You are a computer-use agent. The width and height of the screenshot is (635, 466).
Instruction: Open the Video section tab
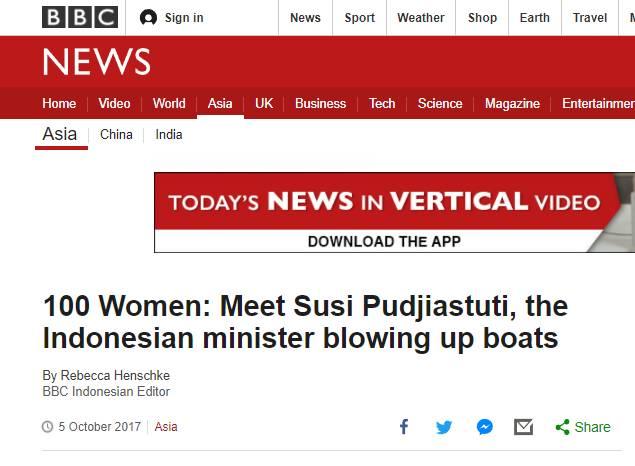tap(114, 104)
